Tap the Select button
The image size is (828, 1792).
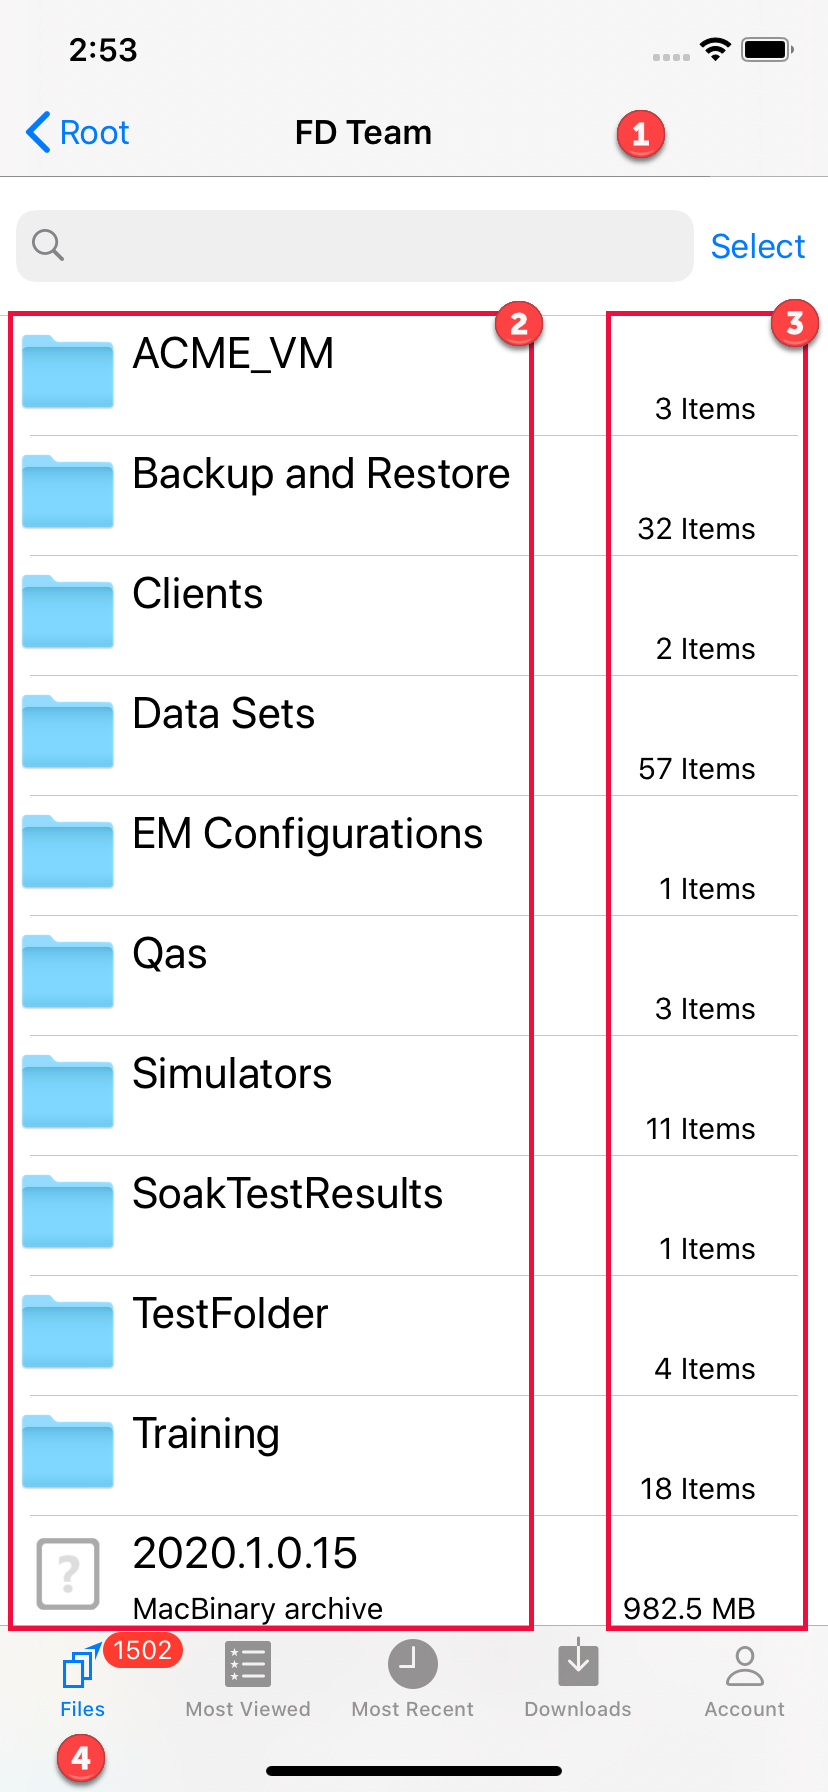click(757, 246)
